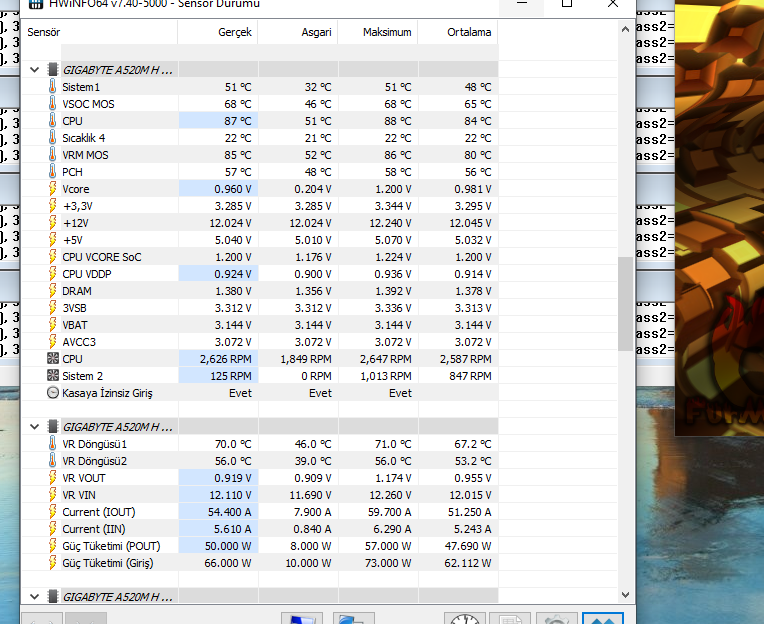This screenshot has width=764, height=624.
Task: Click the Asgari column header
Action: 298,32
